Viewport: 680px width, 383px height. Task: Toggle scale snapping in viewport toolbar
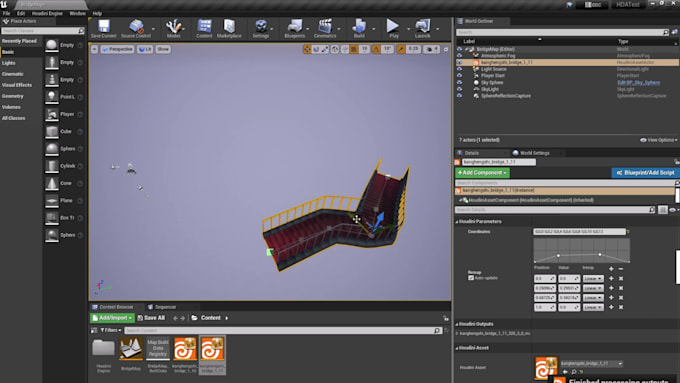point(401,49)
